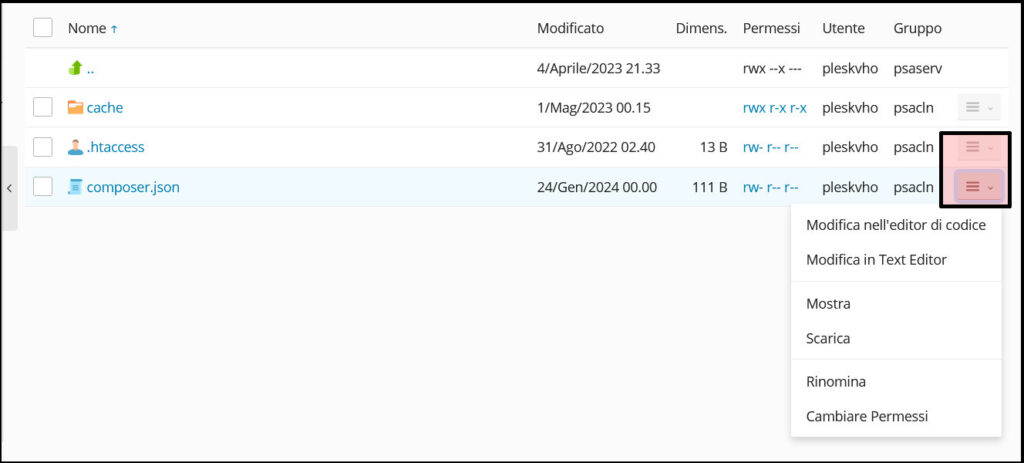This screenshot has height=463, width=1024.
Task: Click the .htaccess file icon
Action: coord(75,147)
